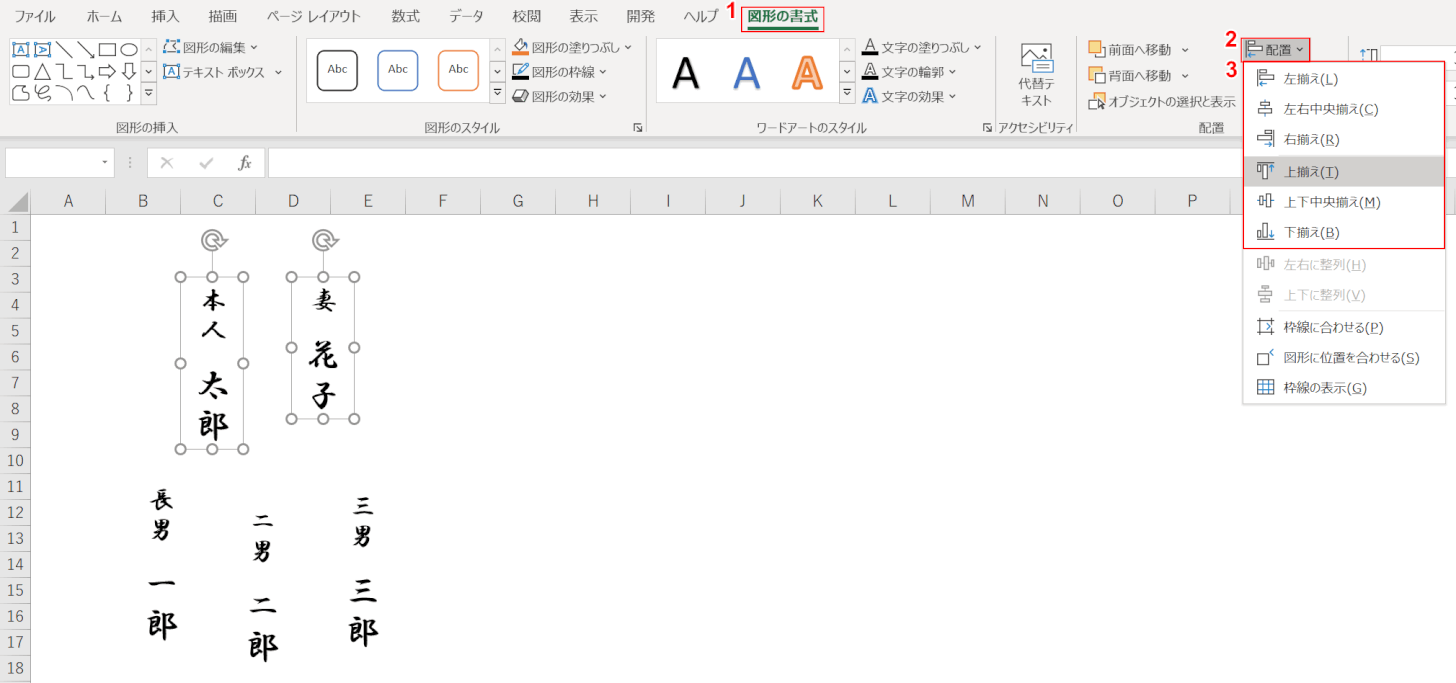1456x683 pixels.
Task: Click inside the Name Box field
Action: [55, 161]
